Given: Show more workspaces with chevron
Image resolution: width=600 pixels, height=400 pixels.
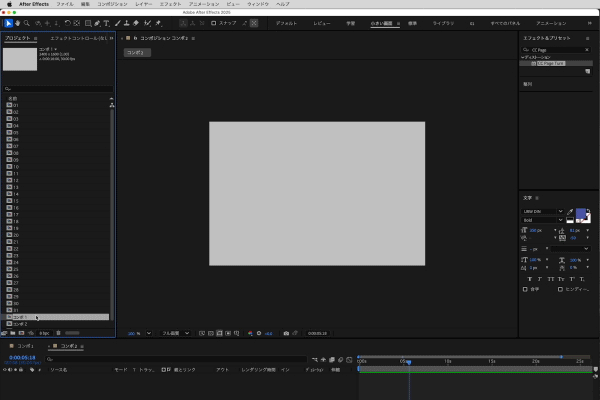Looking at the screenshot, I should click(590, 23).
